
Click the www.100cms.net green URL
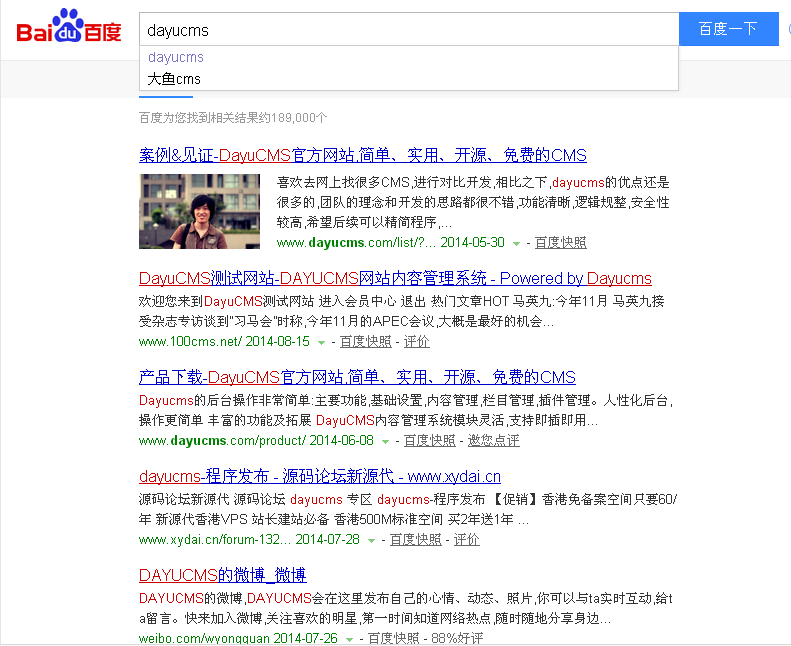pyautogui.click(x=191, y=341)
